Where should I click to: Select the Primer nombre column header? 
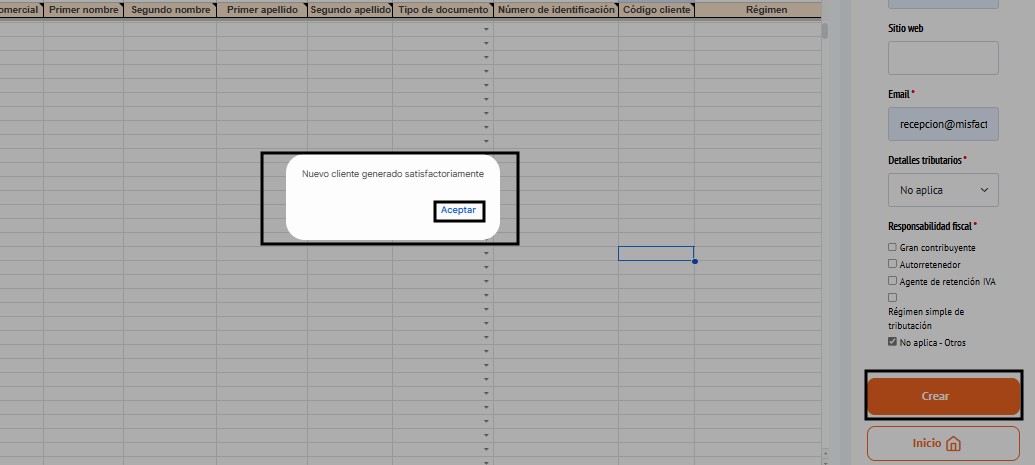(x=84, y=10)
